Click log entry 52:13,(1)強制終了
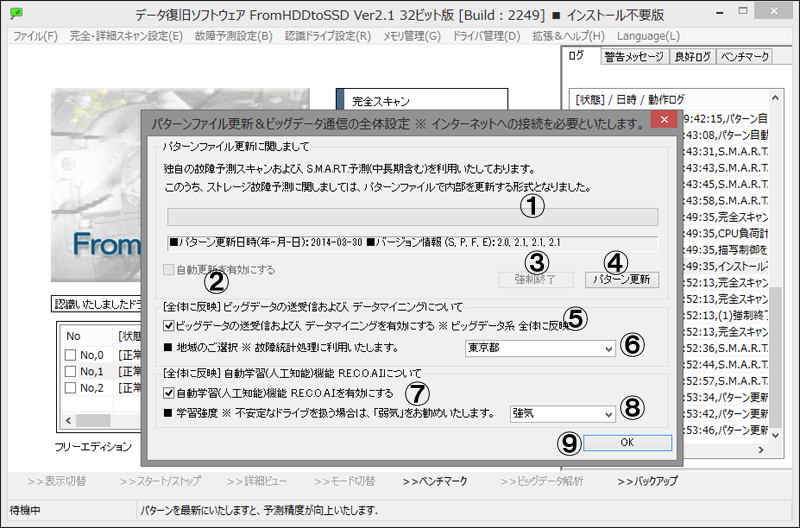Image resolution: width=800 pixels, height=528 pixels. click(x=726, y=315)
